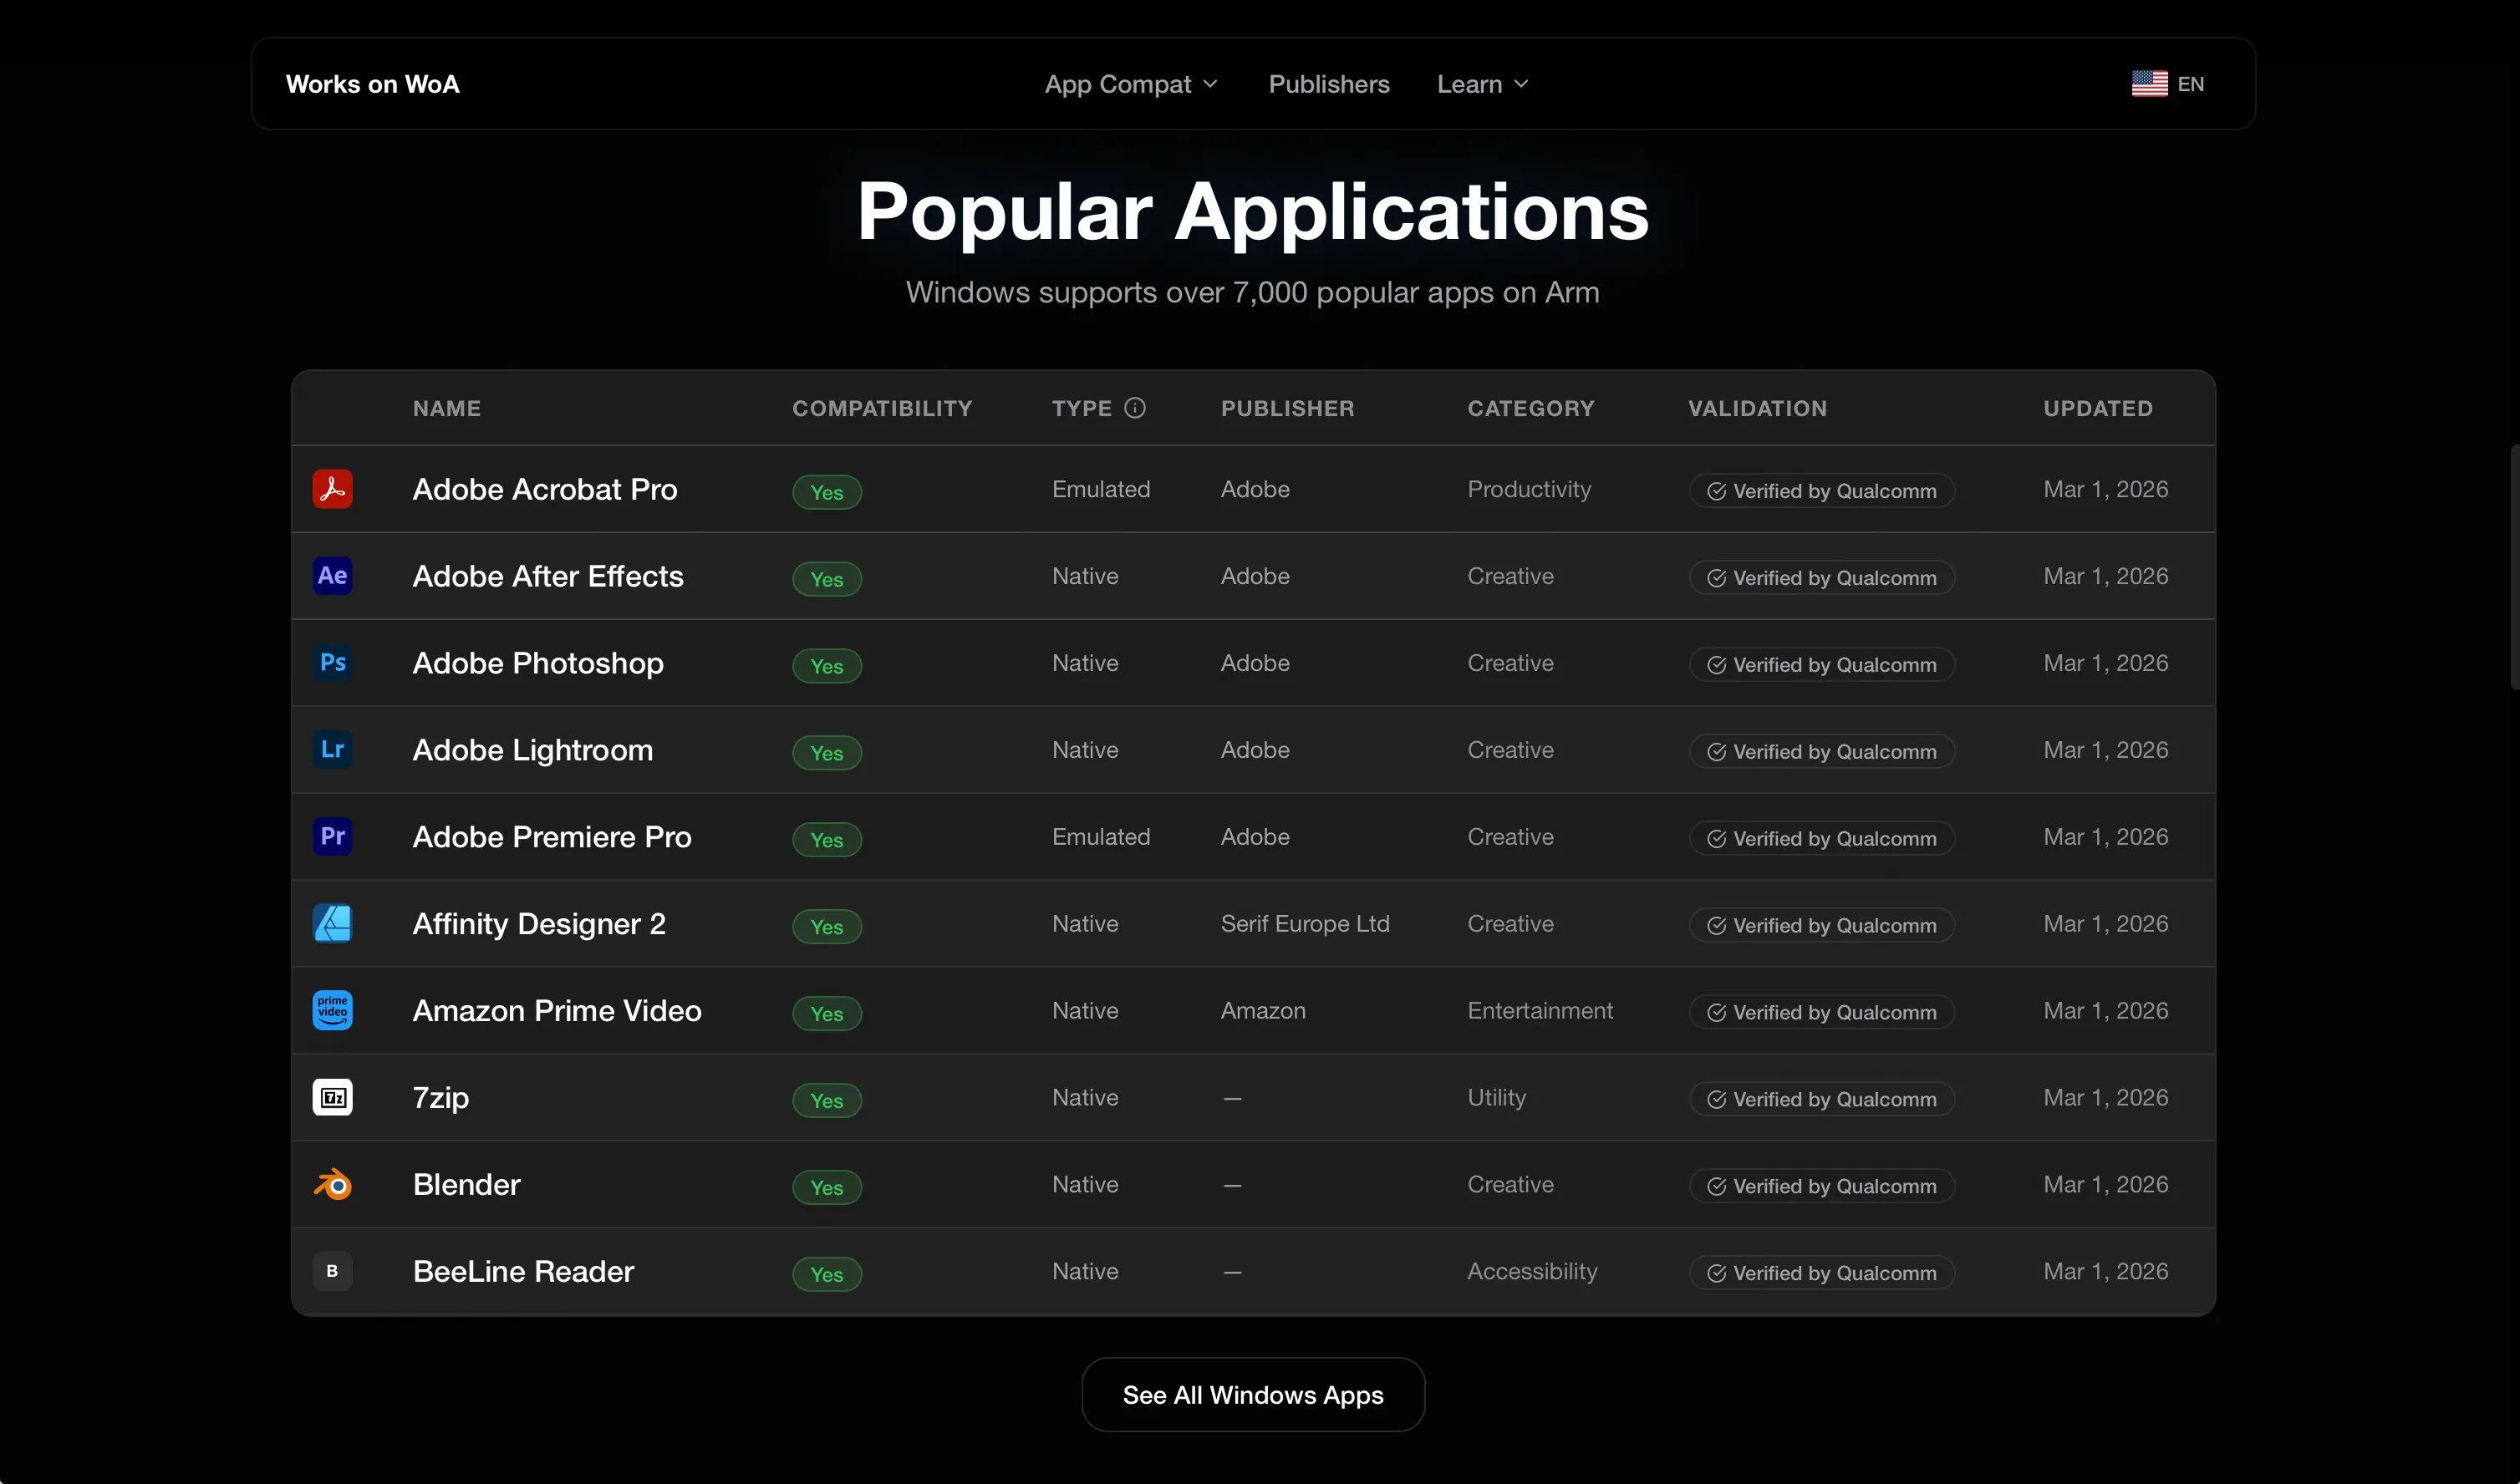Click Native type in Affinity Designer 2 row
This screenshot has height=1484, width=2520.
click(x=1085, y=924)
